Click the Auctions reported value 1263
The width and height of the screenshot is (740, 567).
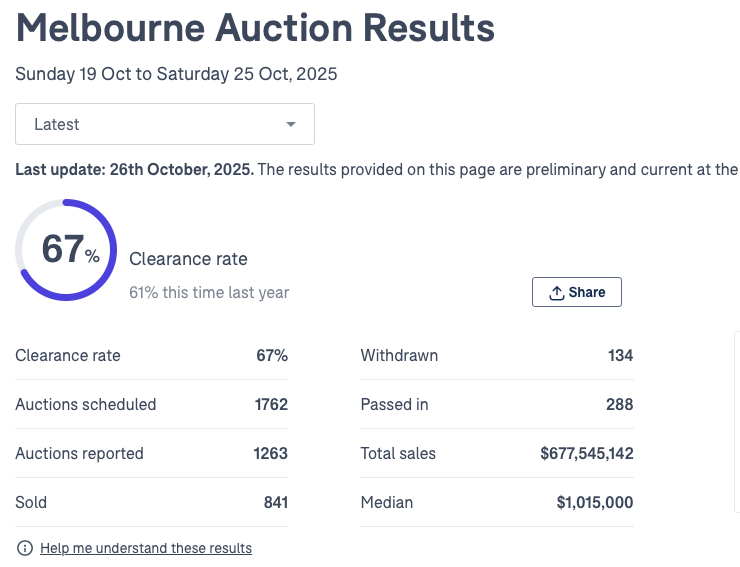(x=270, y=454)
